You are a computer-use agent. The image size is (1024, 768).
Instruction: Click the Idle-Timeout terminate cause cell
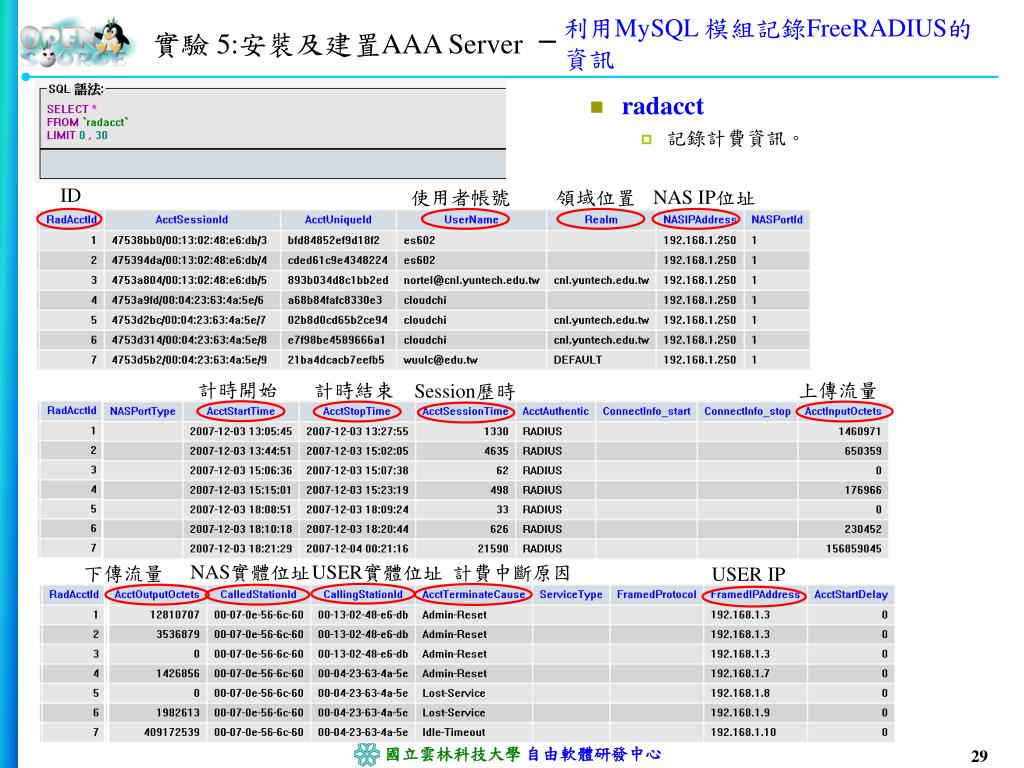pos(453,733)
